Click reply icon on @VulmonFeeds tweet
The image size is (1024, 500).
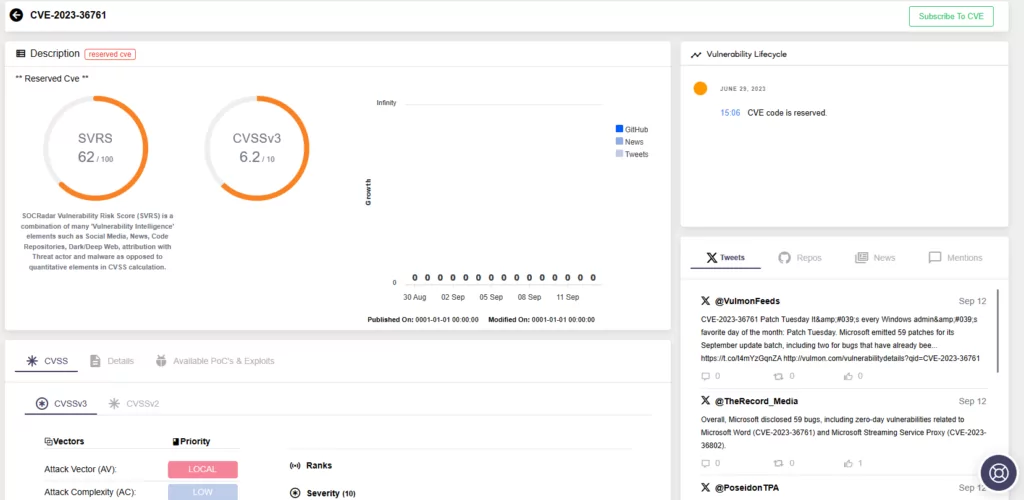click(705, 376)
